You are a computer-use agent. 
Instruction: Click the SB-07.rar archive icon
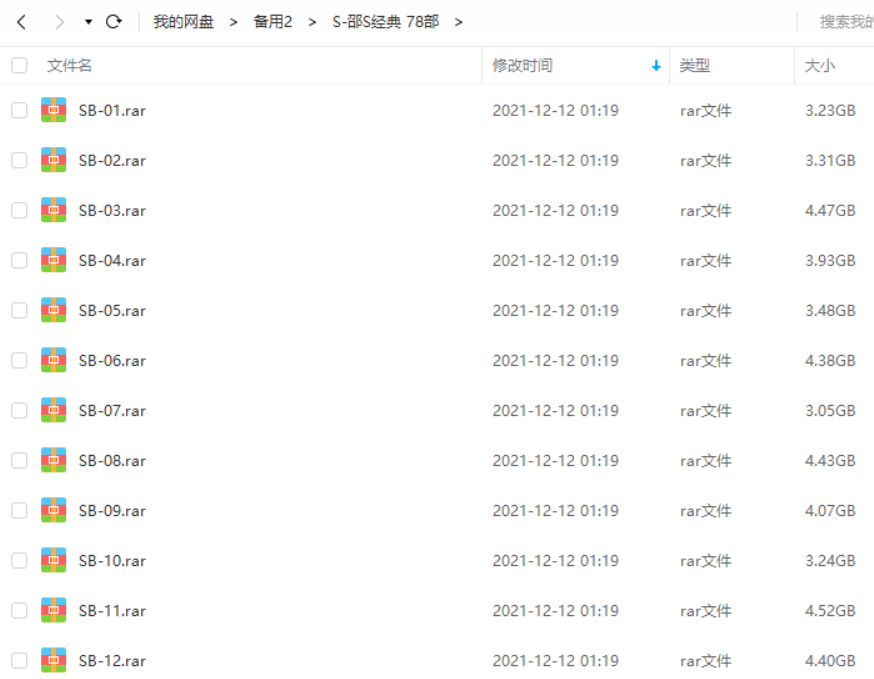[54, 410]
